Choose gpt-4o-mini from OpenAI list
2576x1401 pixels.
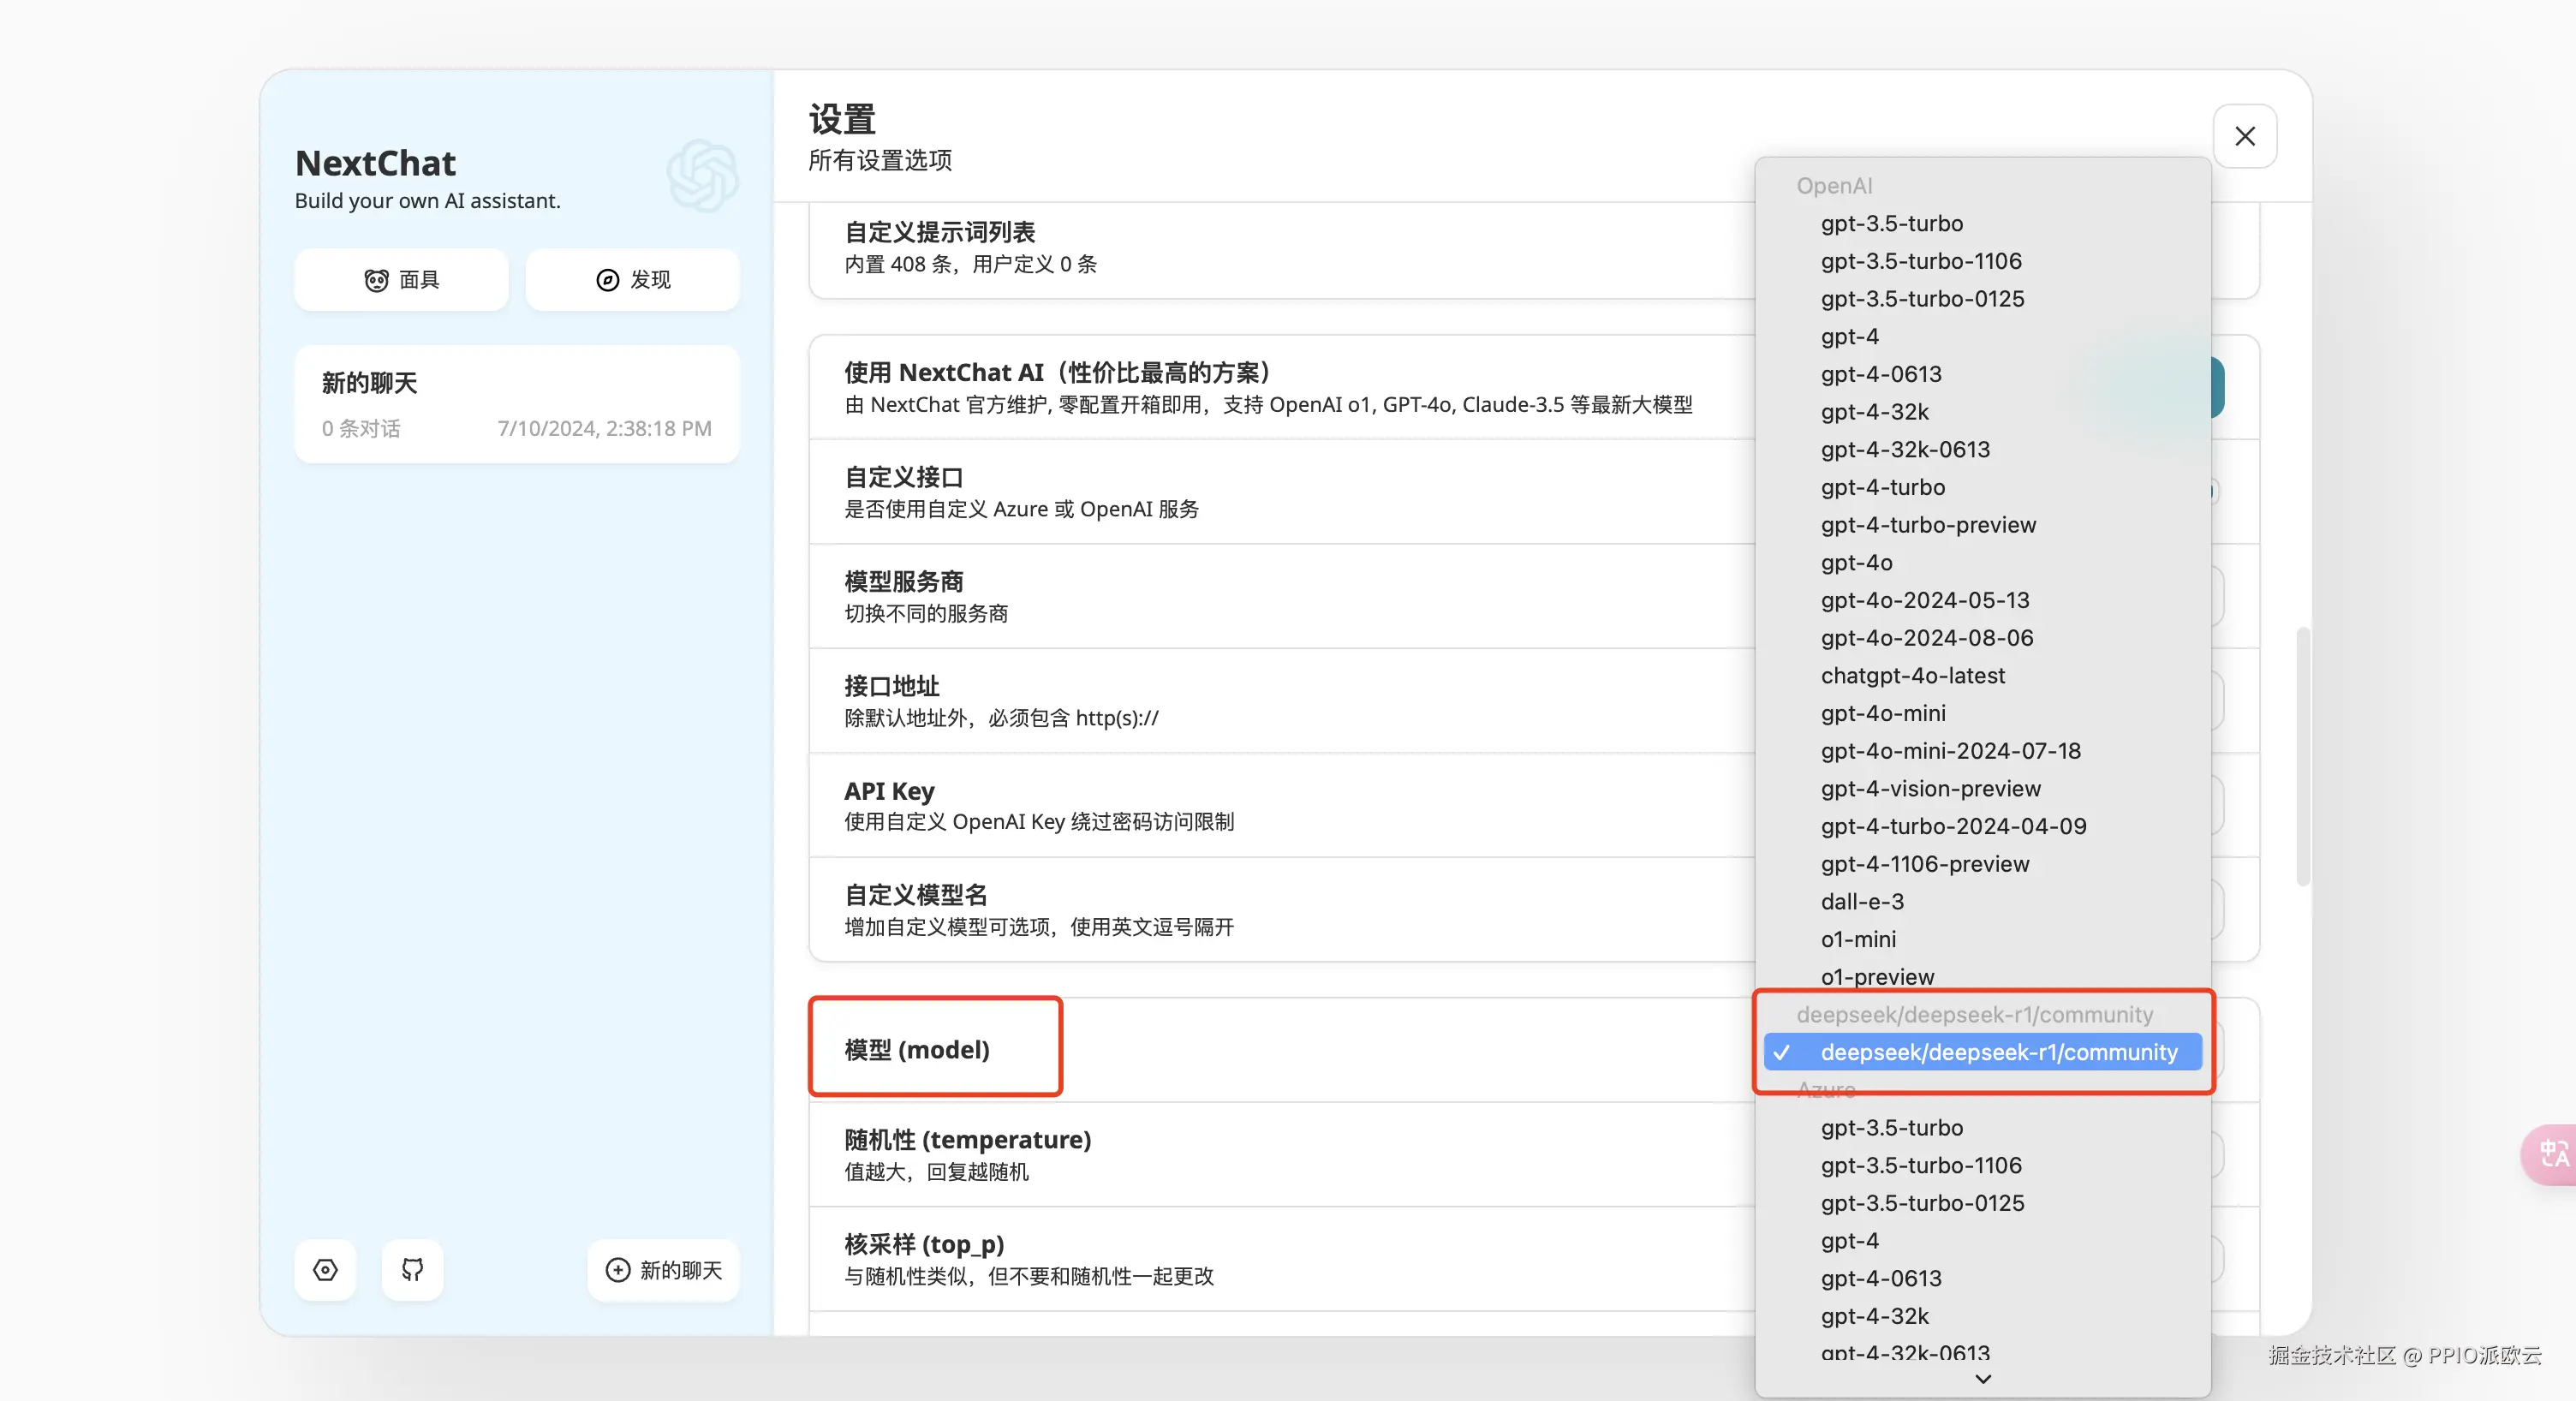[1882, 713]
